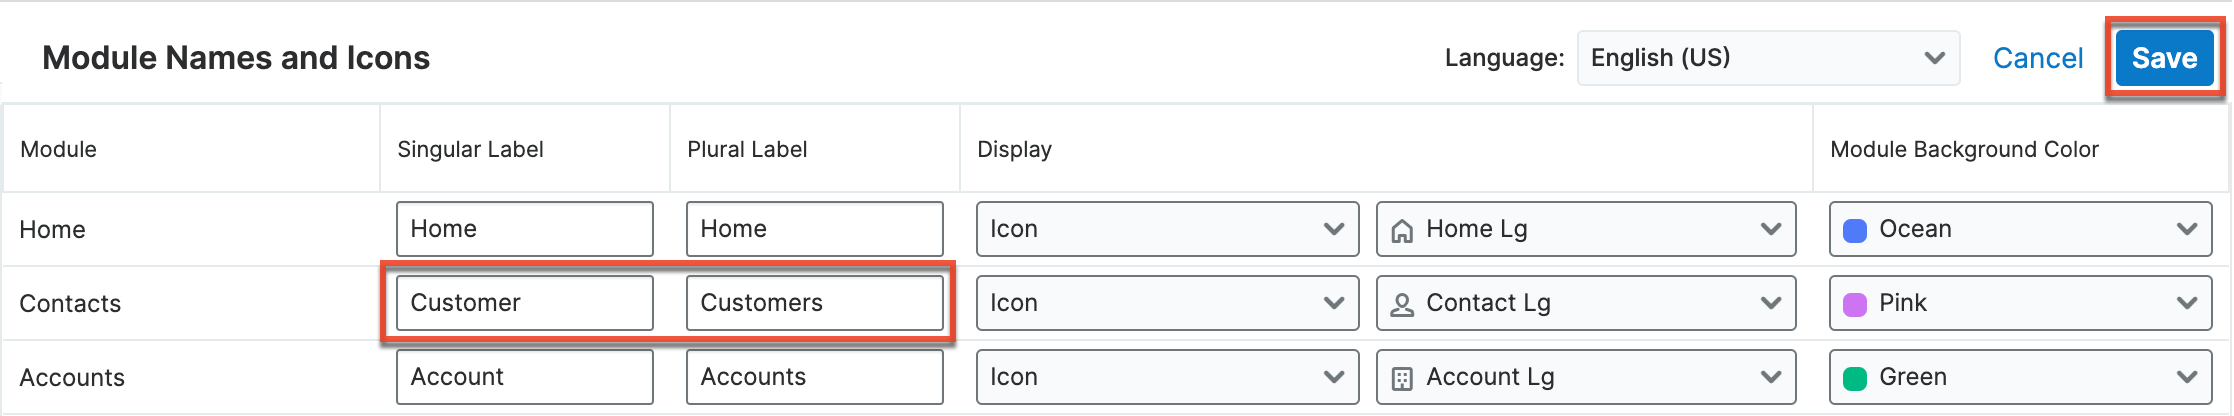2234x416 pixels.
Task: Click the Account Lg building icon
Action: click(1403, 379)
